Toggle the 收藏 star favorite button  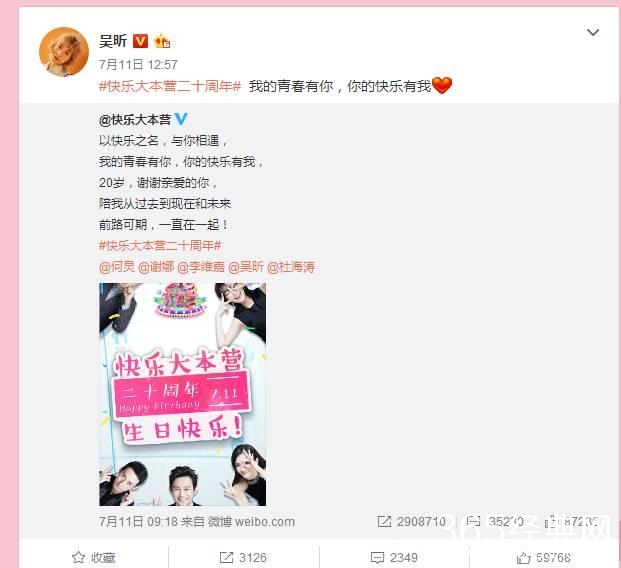click(x=94, y=557)
